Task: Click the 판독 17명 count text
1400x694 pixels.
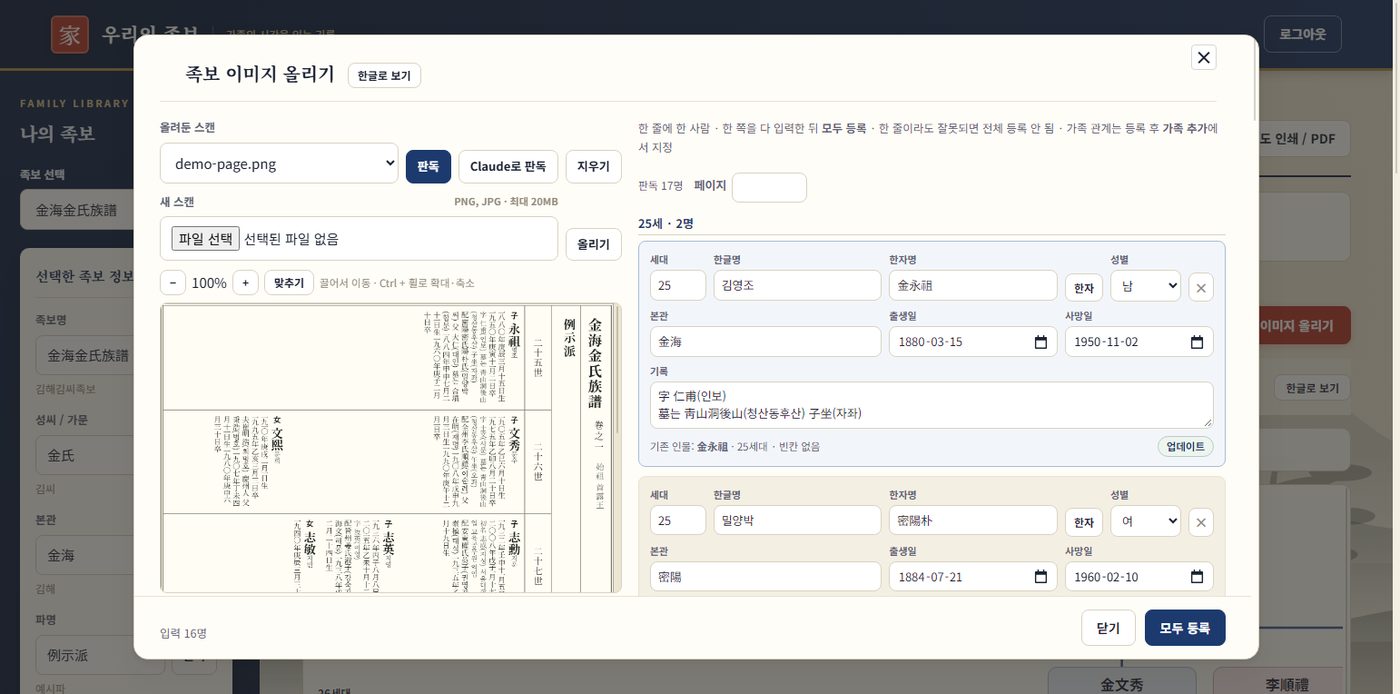Action: point(661,186)
